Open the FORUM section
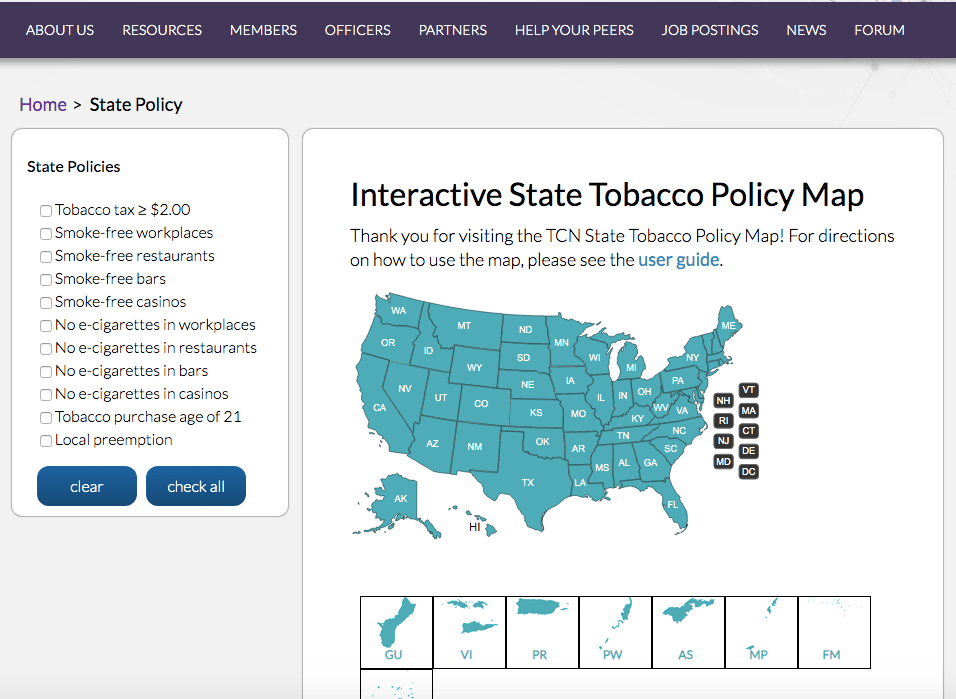Image resolution: width=956 pixels, height=699 pixels. coord(879,30)
